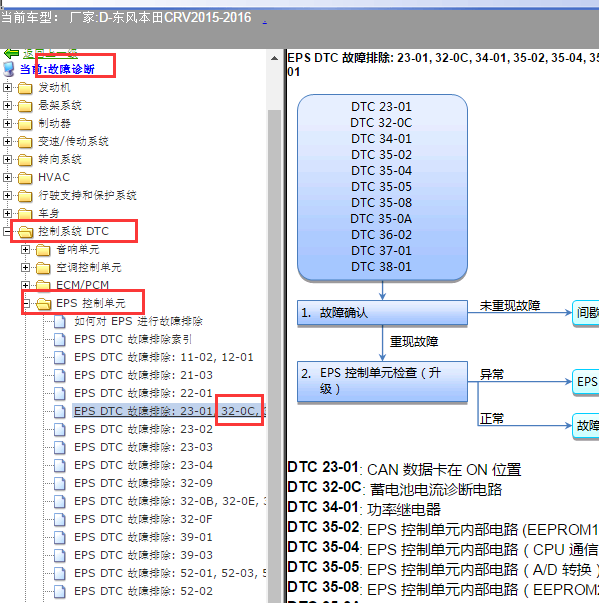Click the EPS 控制单元 open folder icon

44,304
